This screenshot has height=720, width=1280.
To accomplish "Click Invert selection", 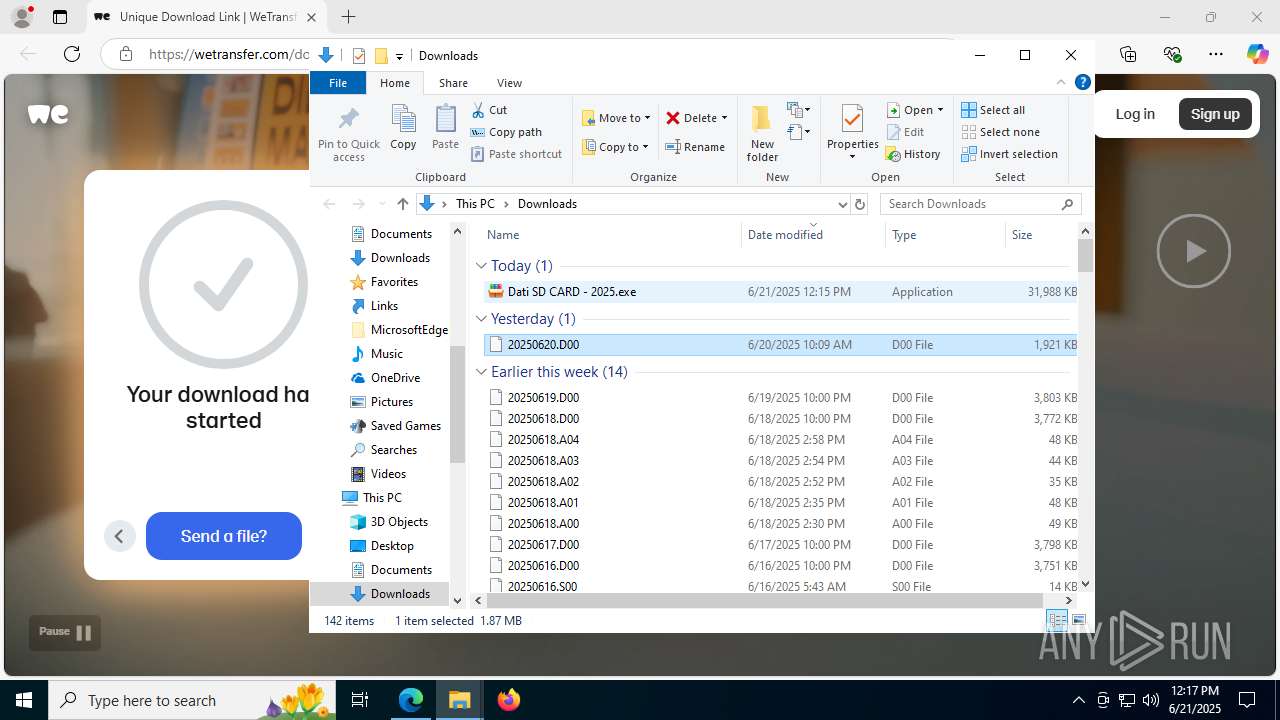I will 1009,154.
